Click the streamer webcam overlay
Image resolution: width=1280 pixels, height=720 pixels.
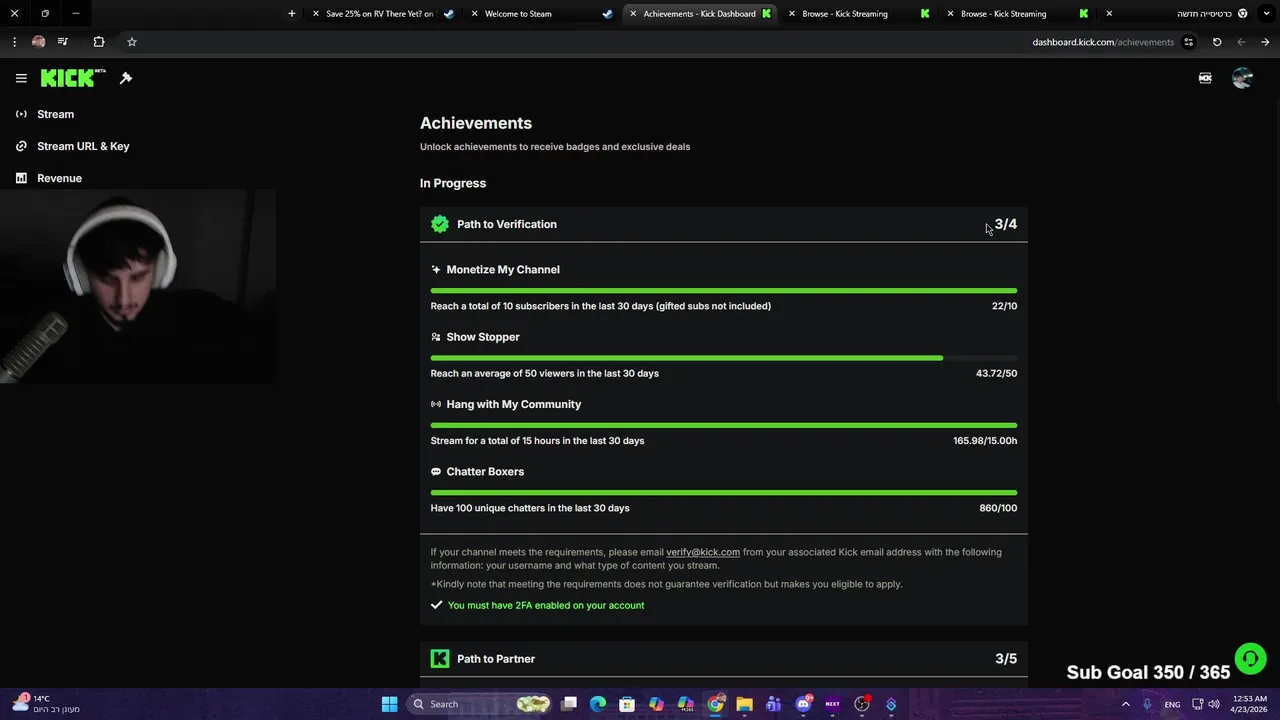(x=138, y=286)
